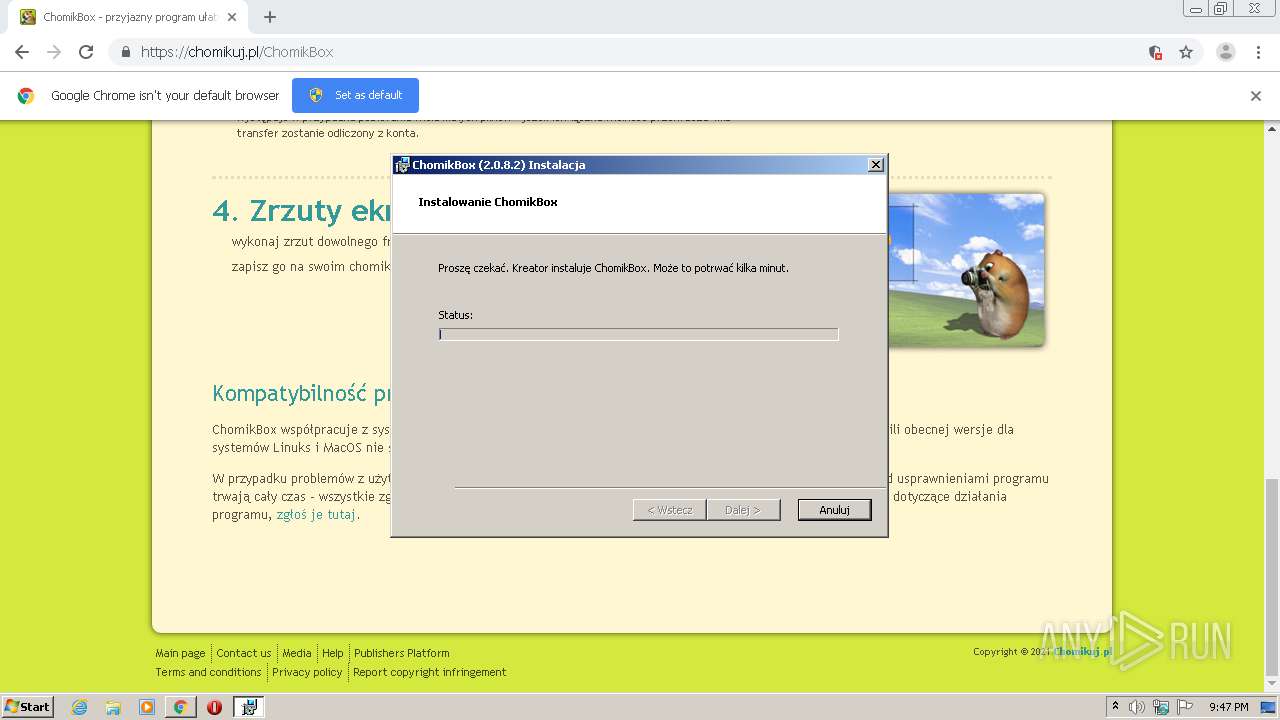Open the Publishers Platform footer link

tap(402, 653)
